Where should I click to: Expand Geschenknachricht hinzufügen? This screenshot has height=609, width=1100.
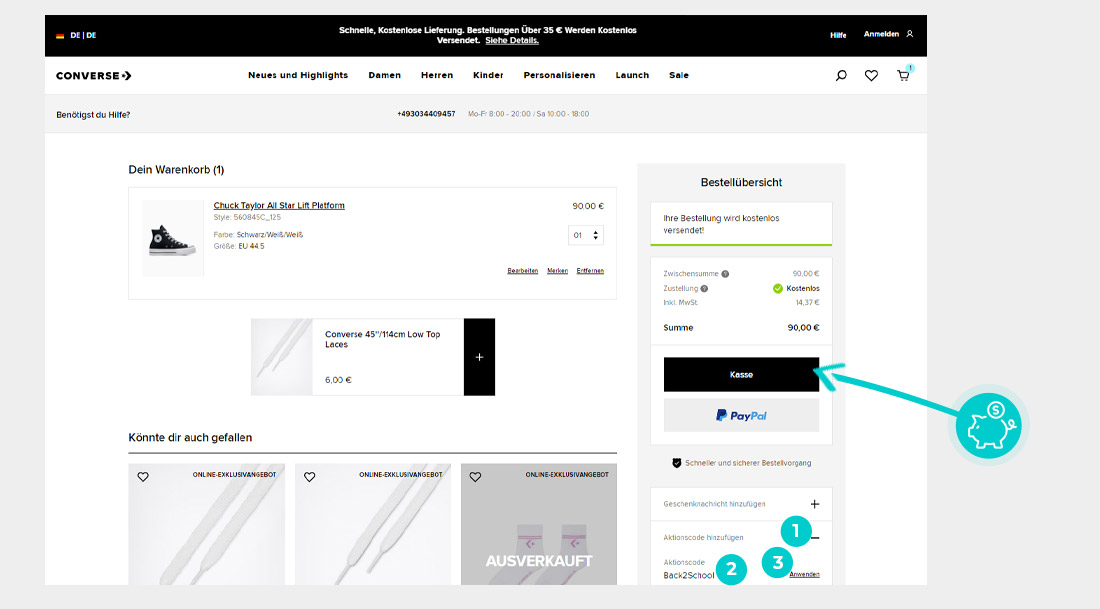(814, 504)
